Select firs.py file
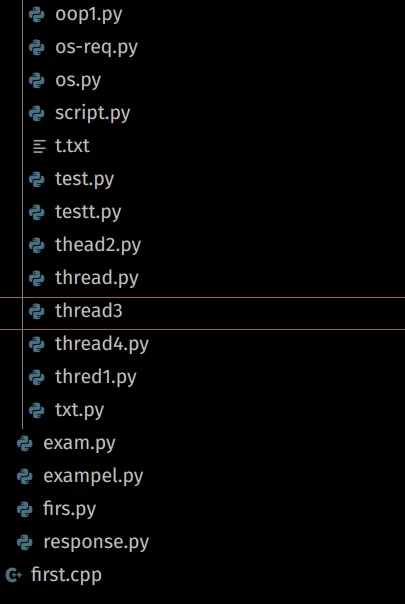The height and width of the screenshot is (604, 405). (69, 509)
